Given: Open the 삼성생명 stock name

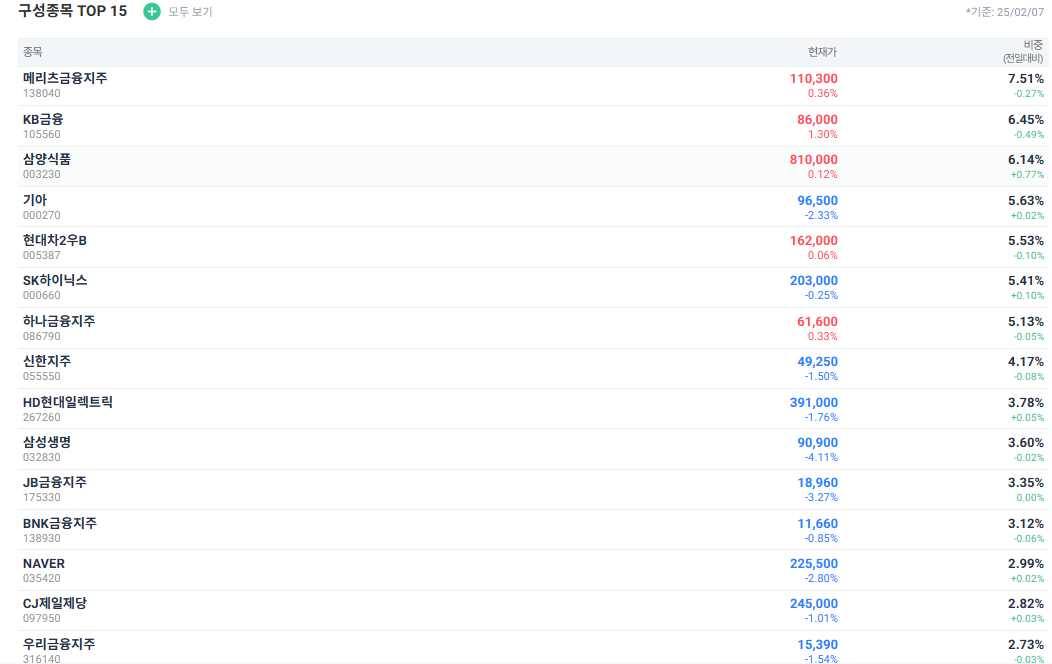Looking at the screenshot, I should (x=47, y=442).
